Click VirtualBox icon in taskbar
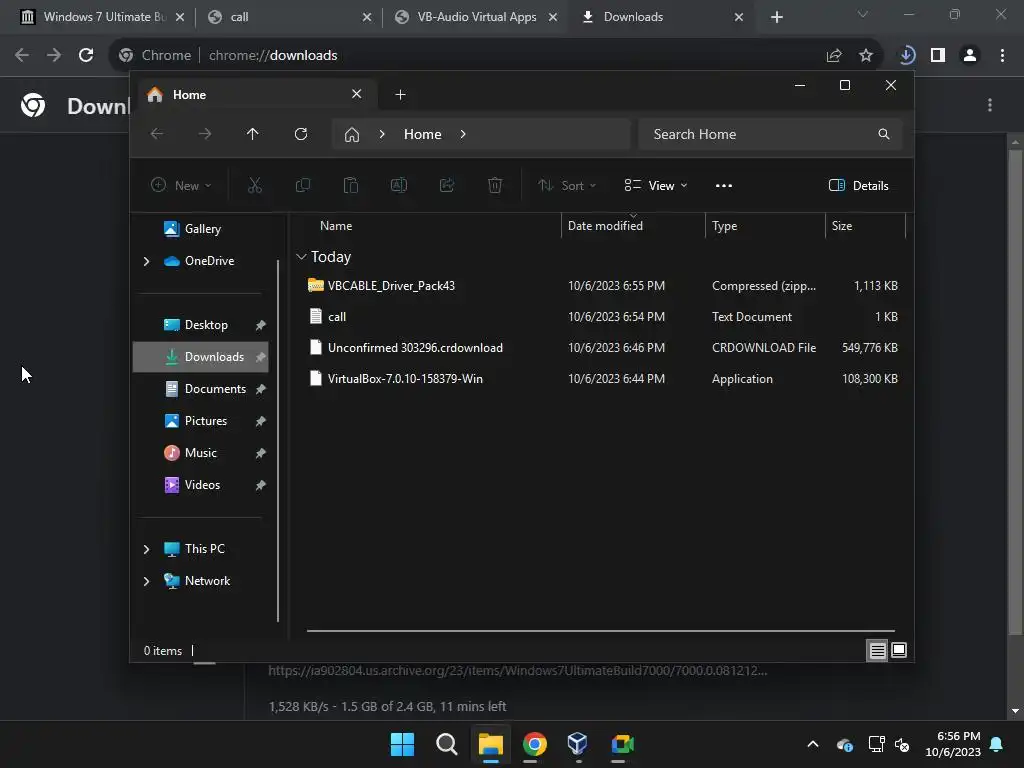Screen dimensions: 1024x768 [x=578, y=744]
